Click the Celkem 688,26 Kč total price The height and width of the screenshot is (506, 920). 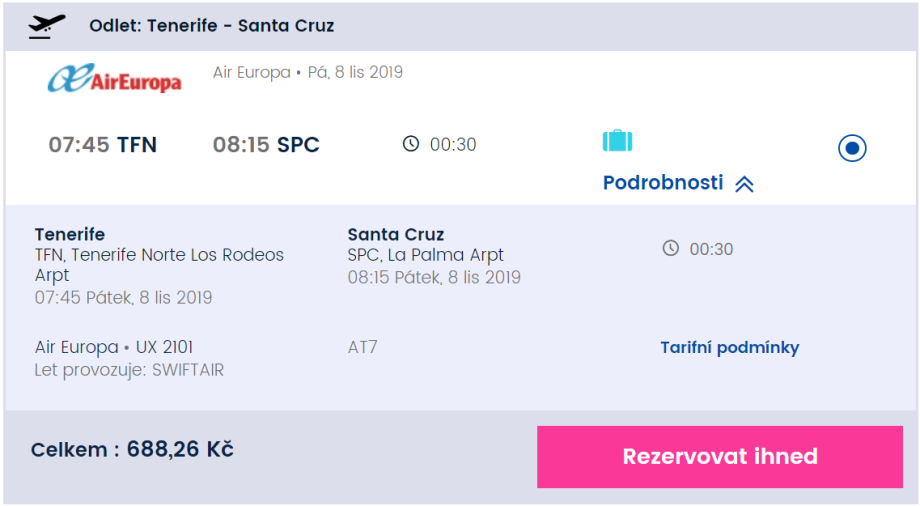(x=132, y=450)
